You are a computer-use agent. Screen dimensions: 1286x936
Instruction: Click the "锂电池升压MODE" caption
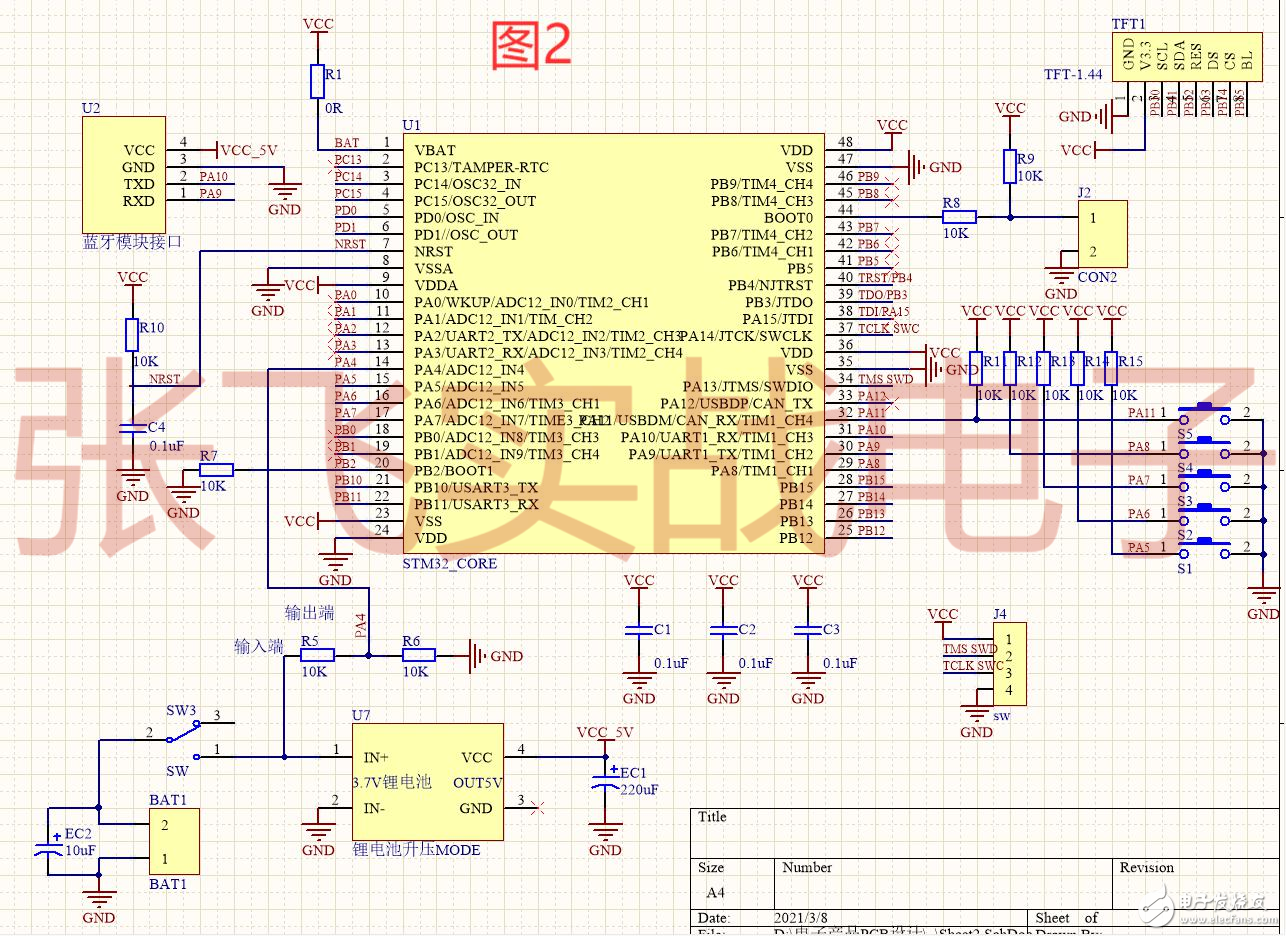coord(416,850)
